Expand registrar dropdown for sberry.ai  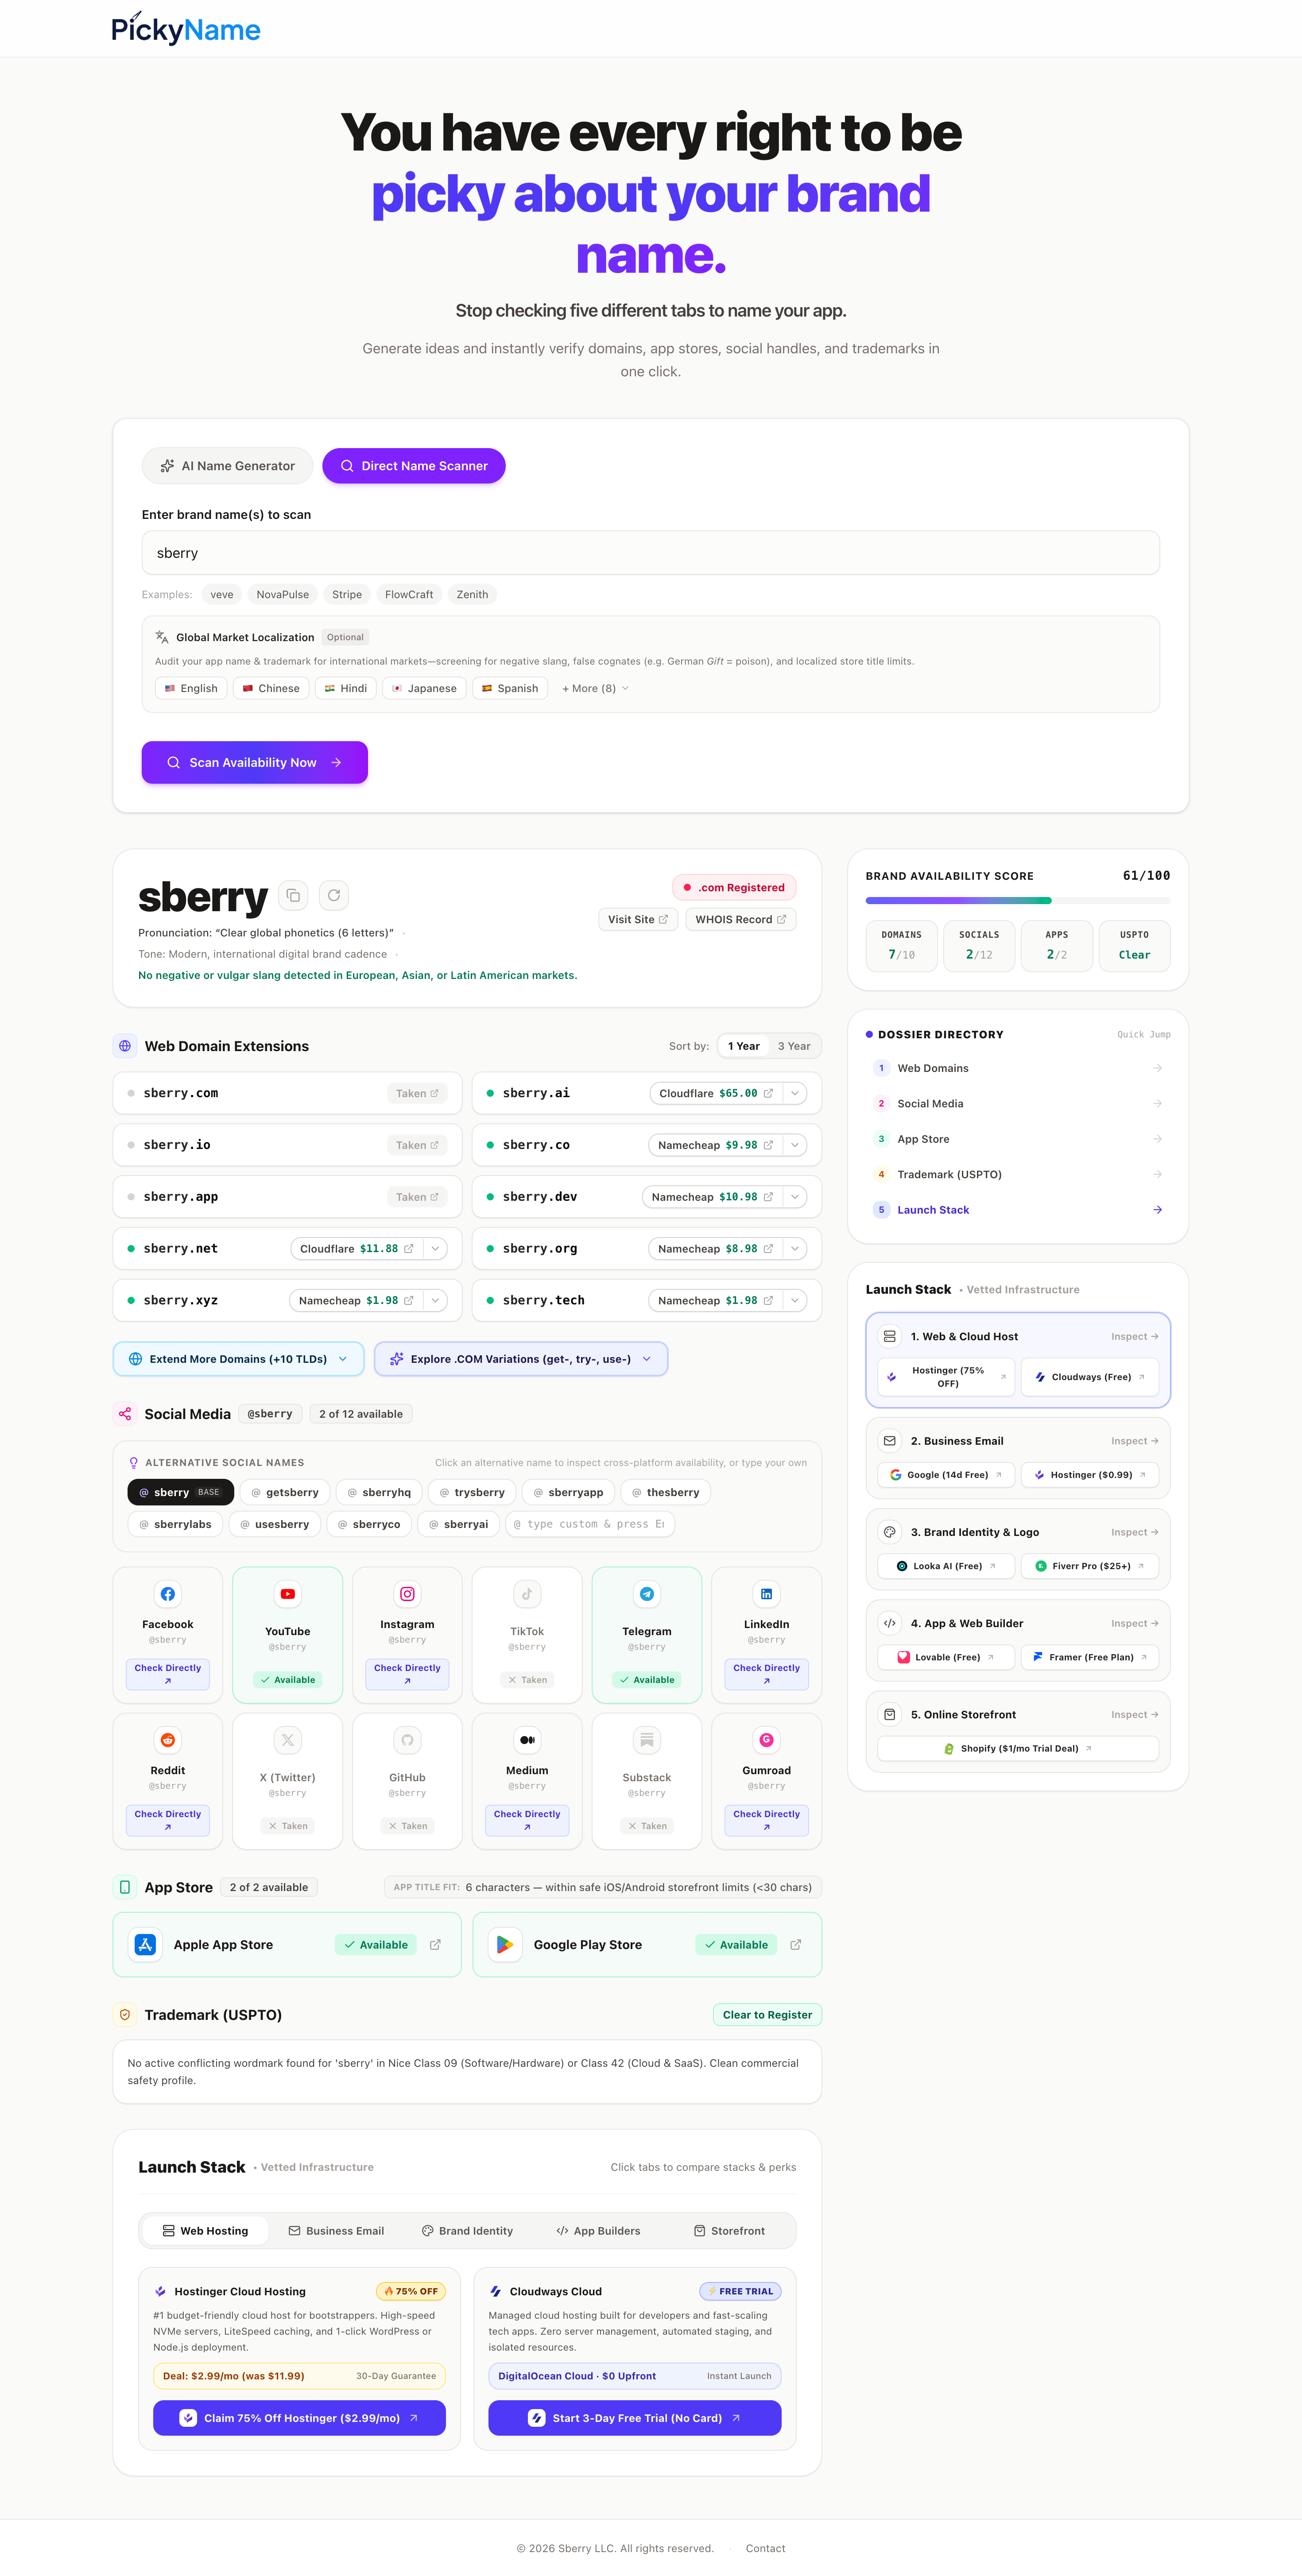tap(795, 1093)
